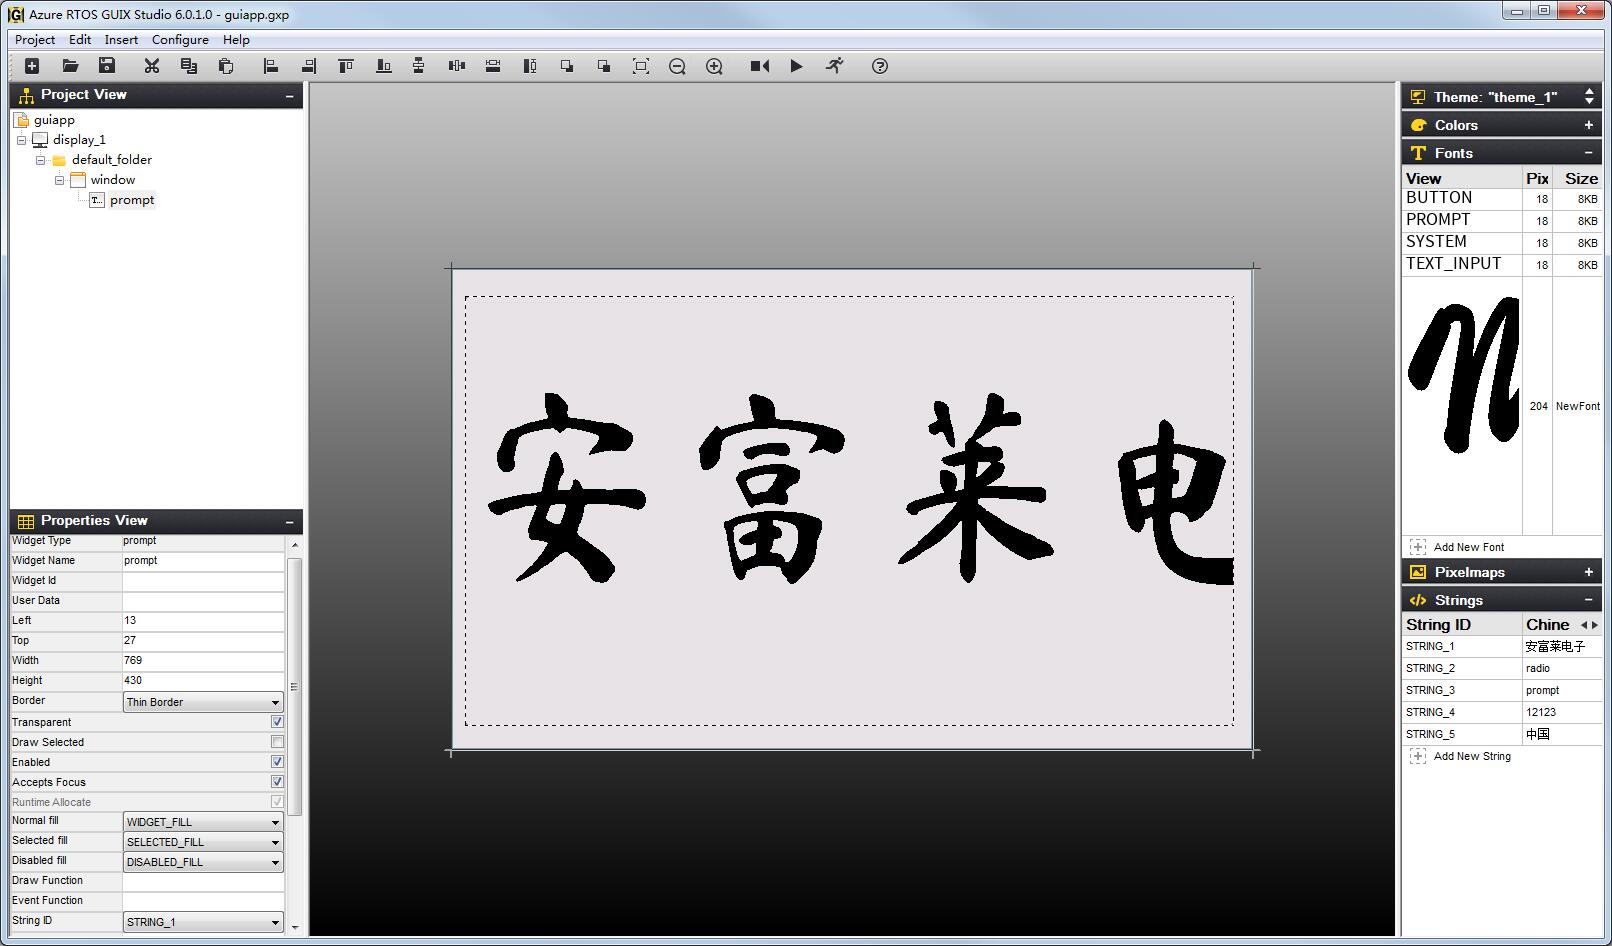The width and height of the screenshot is (1612, 946).
Task: Open the Project menu
Action: point(35,40)
